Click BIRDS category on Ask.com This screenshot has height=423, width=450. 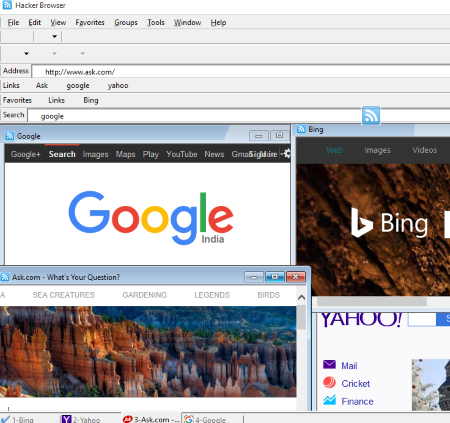[268, 295]
